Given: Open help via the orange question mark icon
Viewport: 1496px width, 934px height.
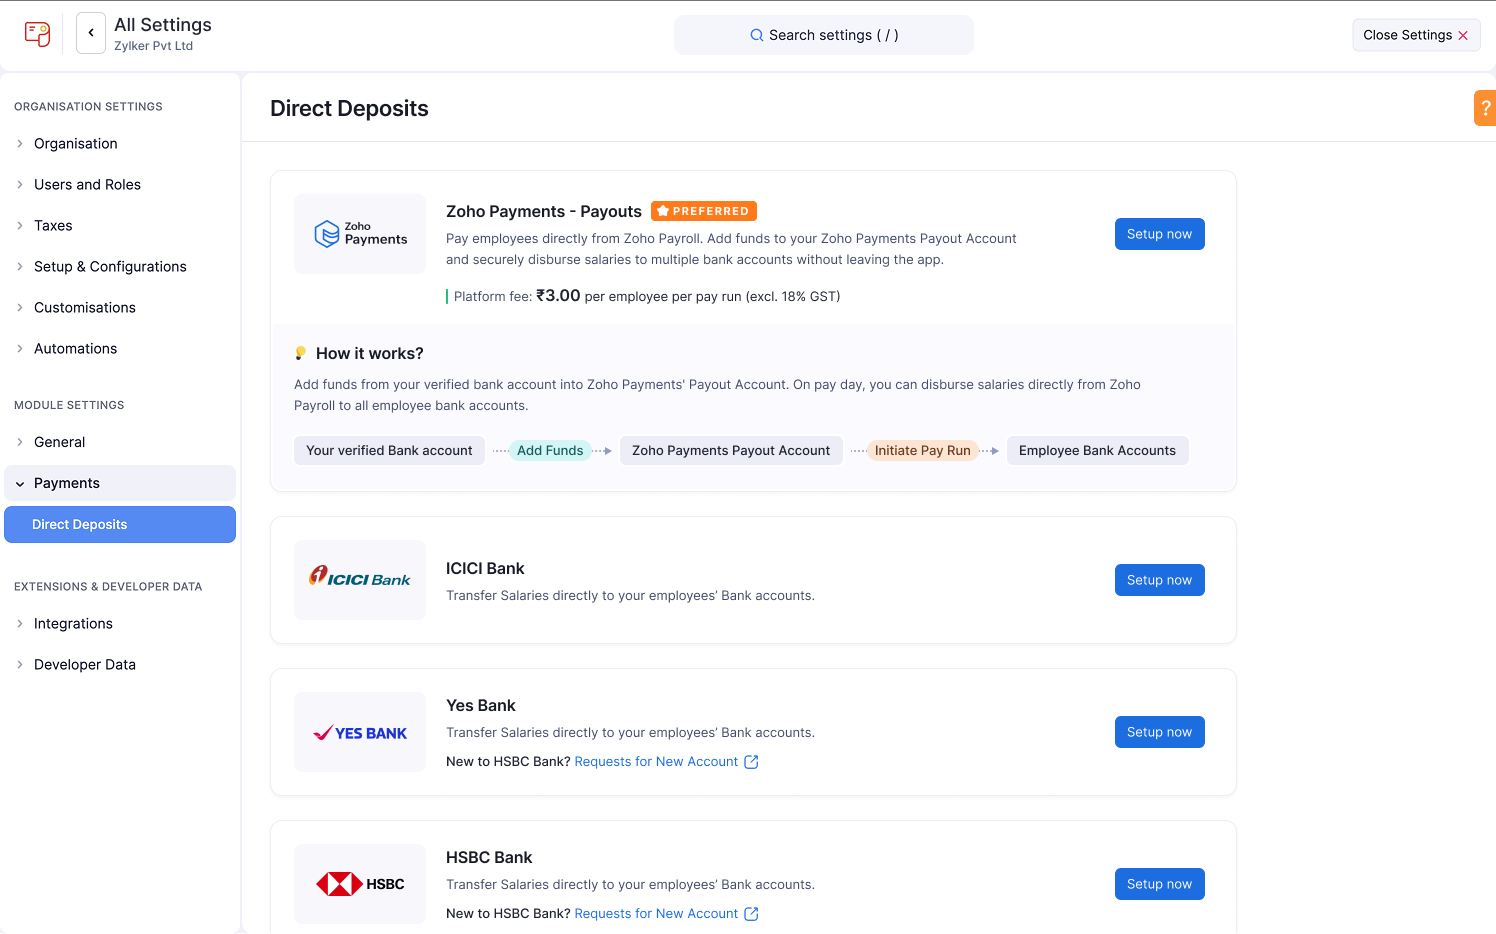Looking at the screenshot, I should click(1486, 107).
